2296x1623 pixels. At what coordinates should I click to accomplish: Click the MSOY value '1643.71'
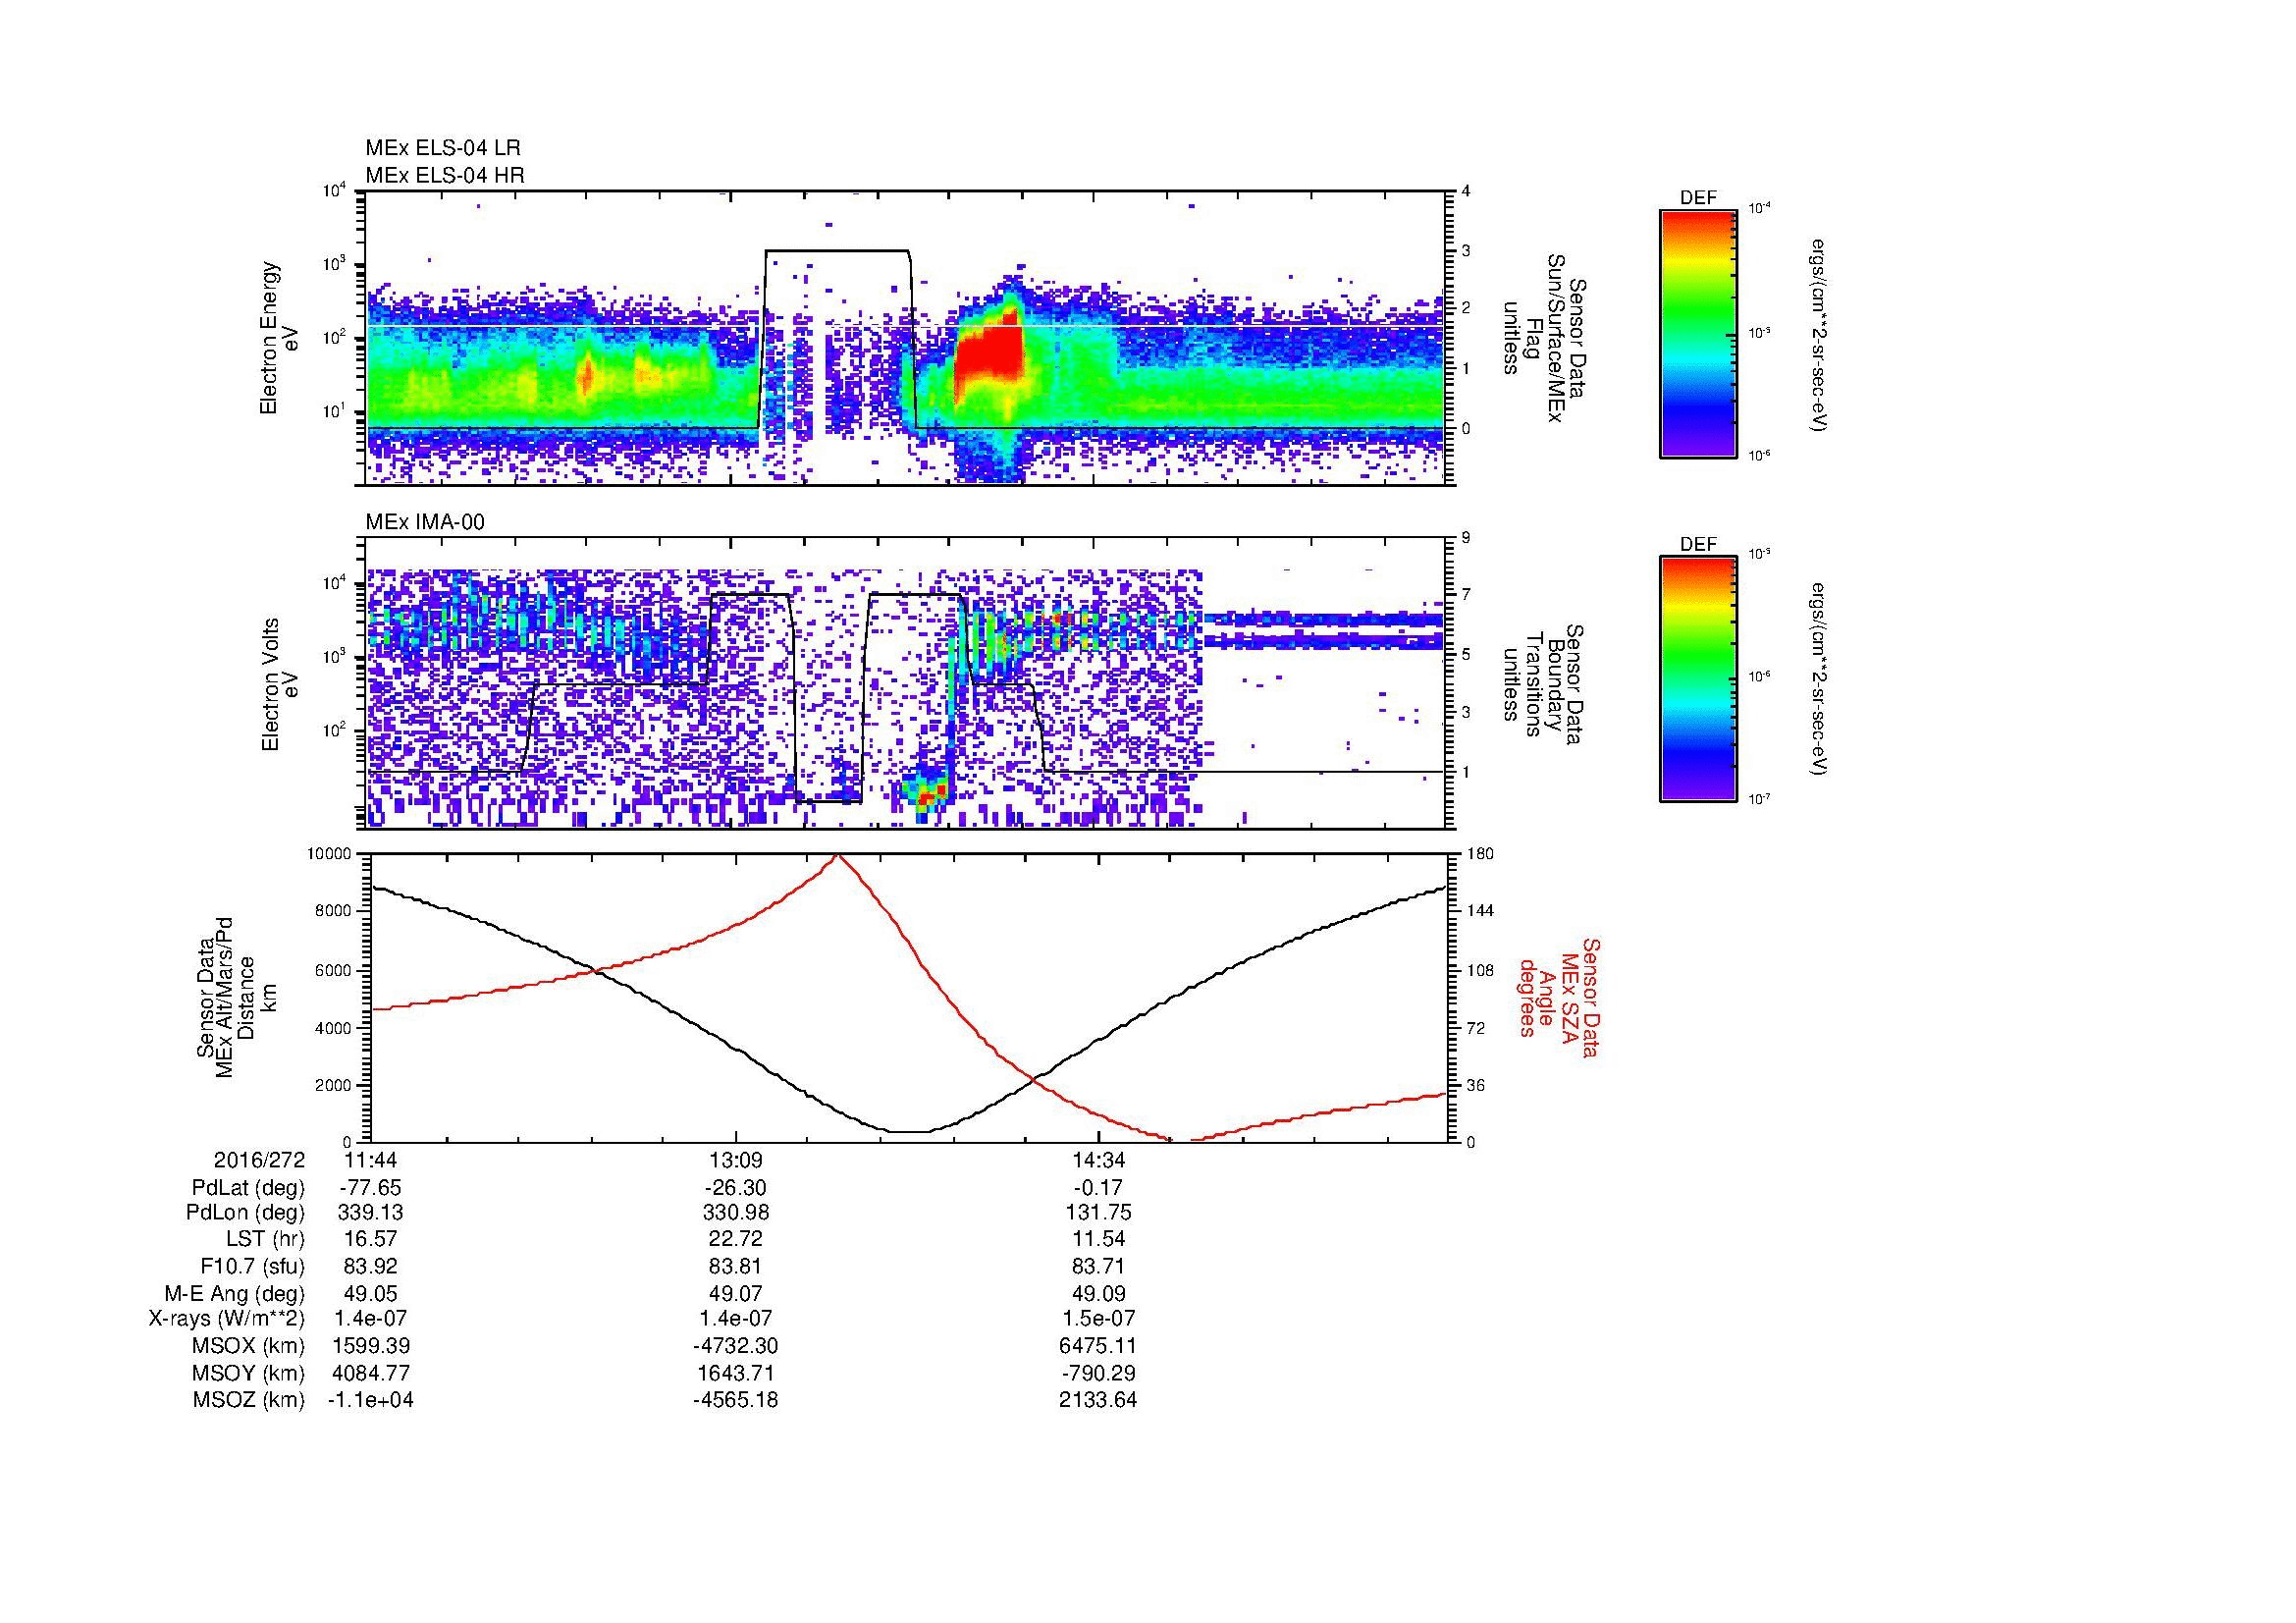(x=736, y=1373)
